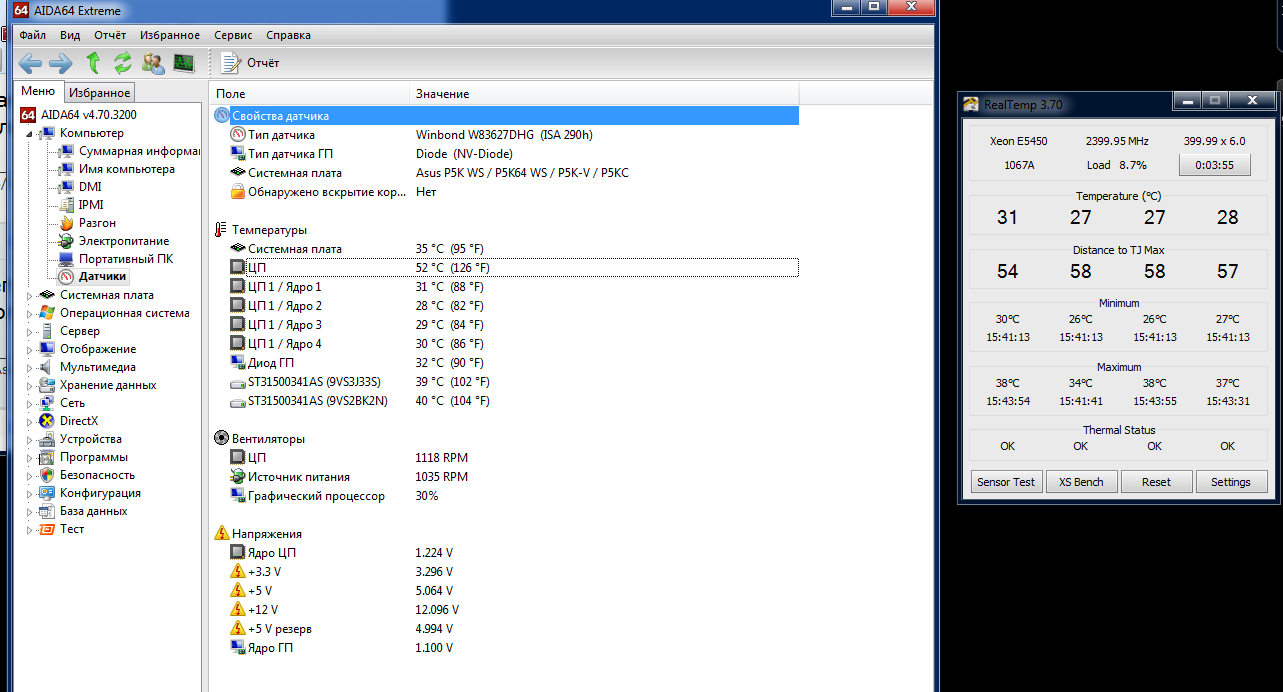Click the RealTemp 3.70 title bar icon
1283x692 pixels.
point(971,104)
